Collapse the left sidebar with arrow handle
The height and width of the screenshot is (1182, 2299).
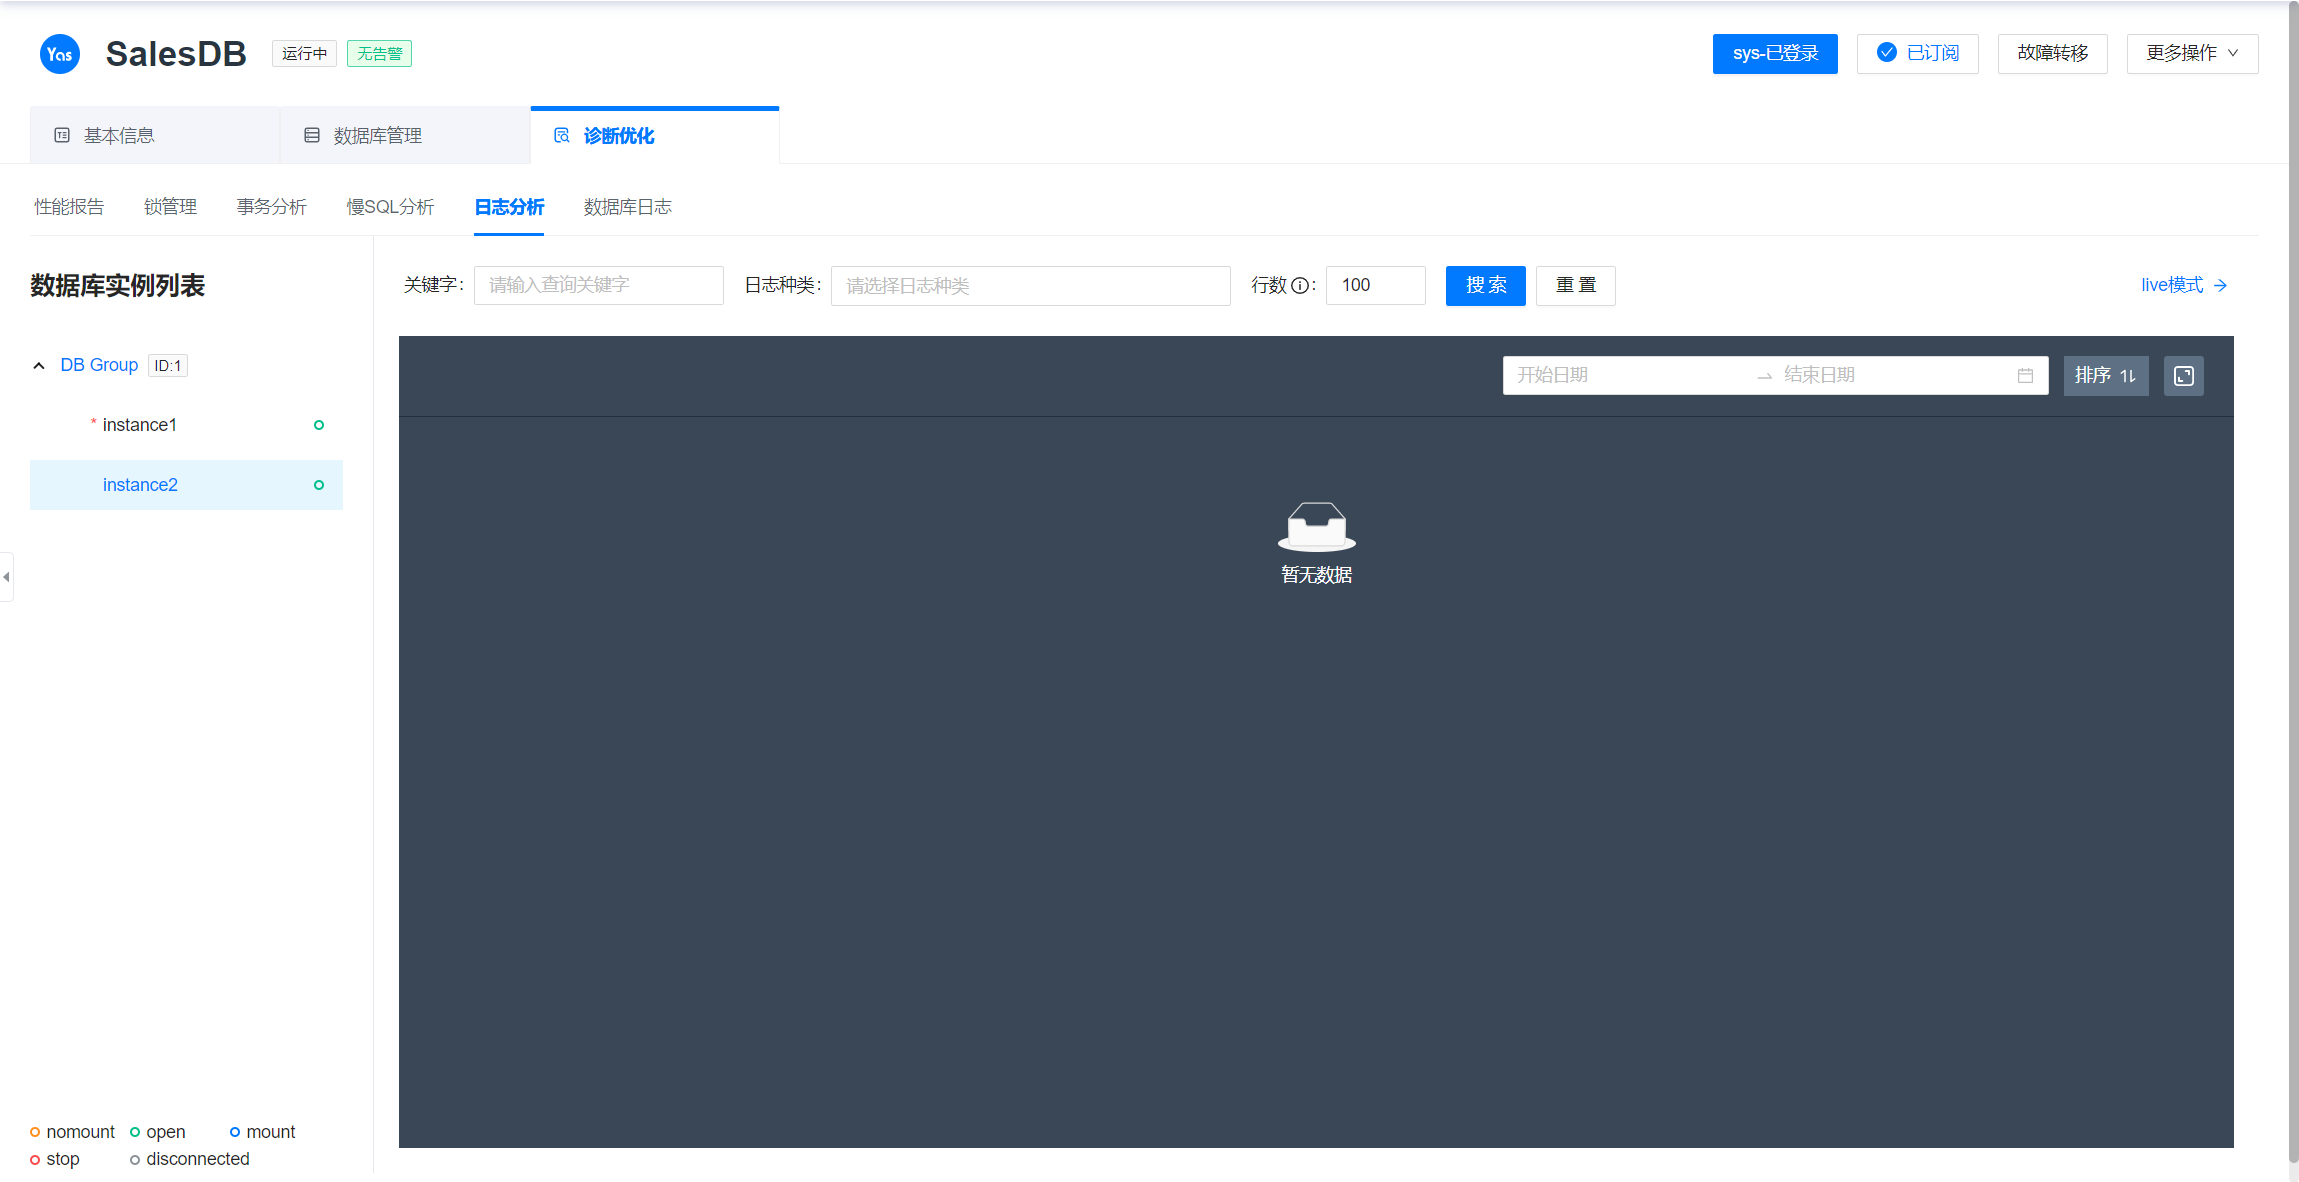tap(7, 577)
